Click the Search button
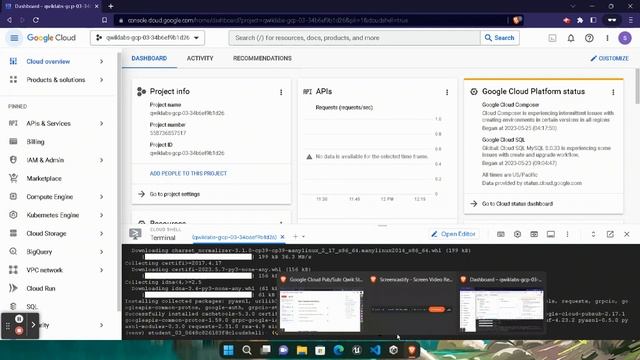This screenshot has height=360, width=640. [x=500, y=38]
